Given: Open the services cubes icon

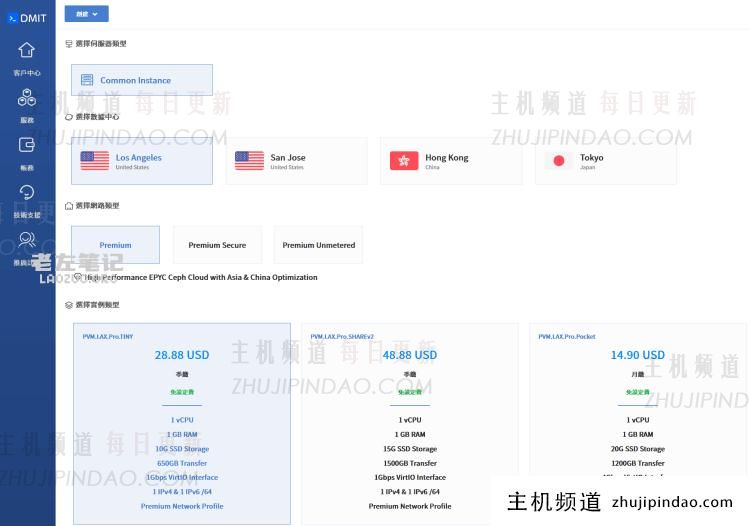Looking at the screenshot, I should pos(26,98).
